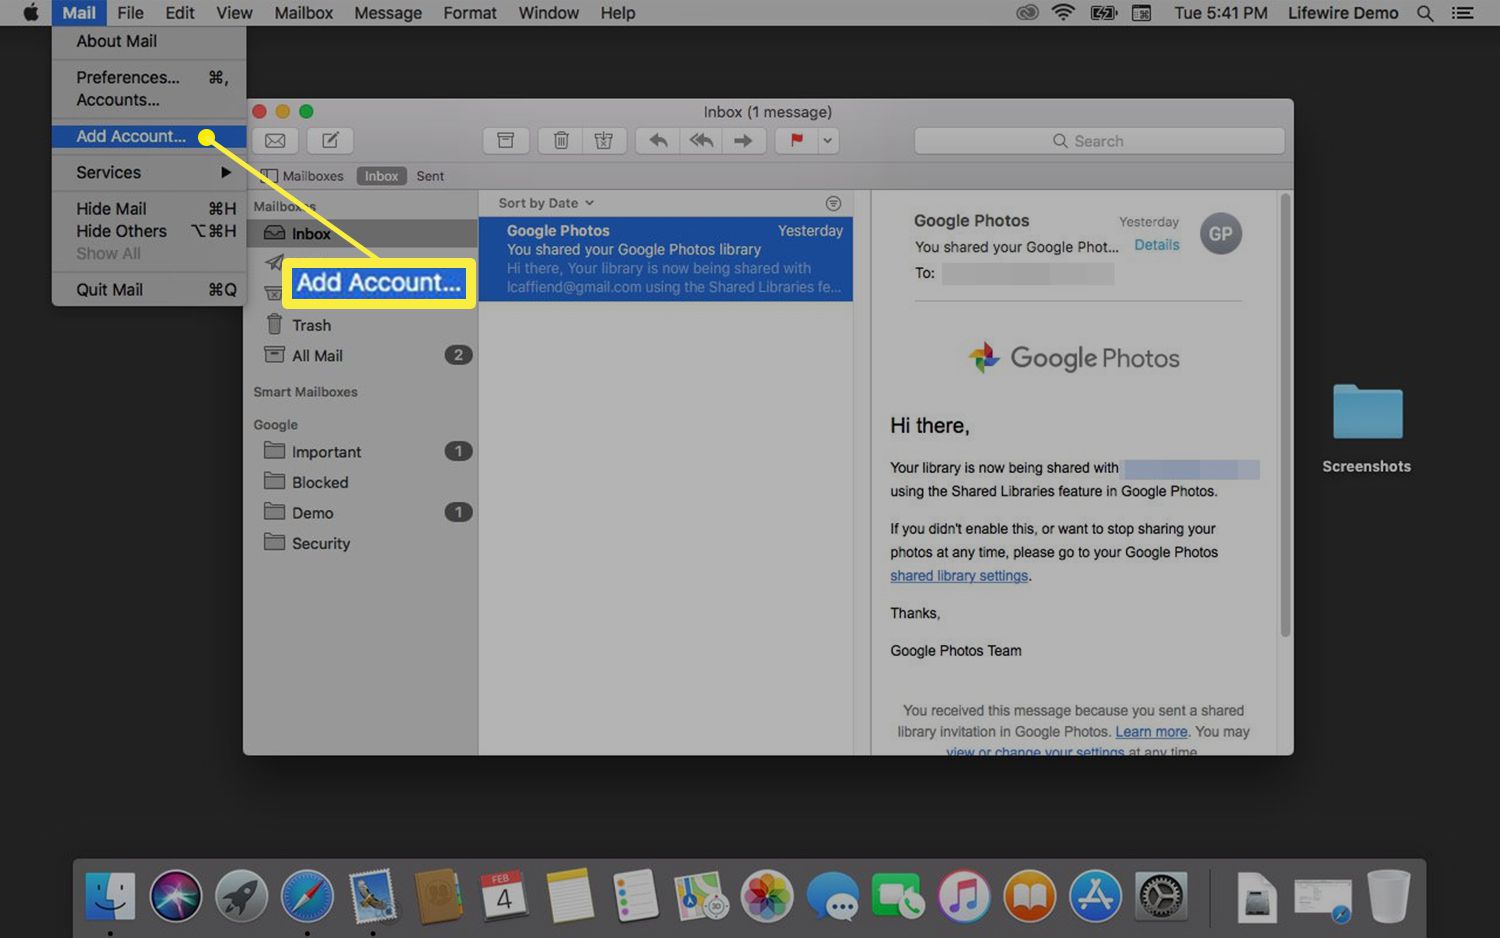Image resolution: width=1500 pixels, height=938 pixels.
Task: Select Quit Mail from the menu
Action: point(149,289)
